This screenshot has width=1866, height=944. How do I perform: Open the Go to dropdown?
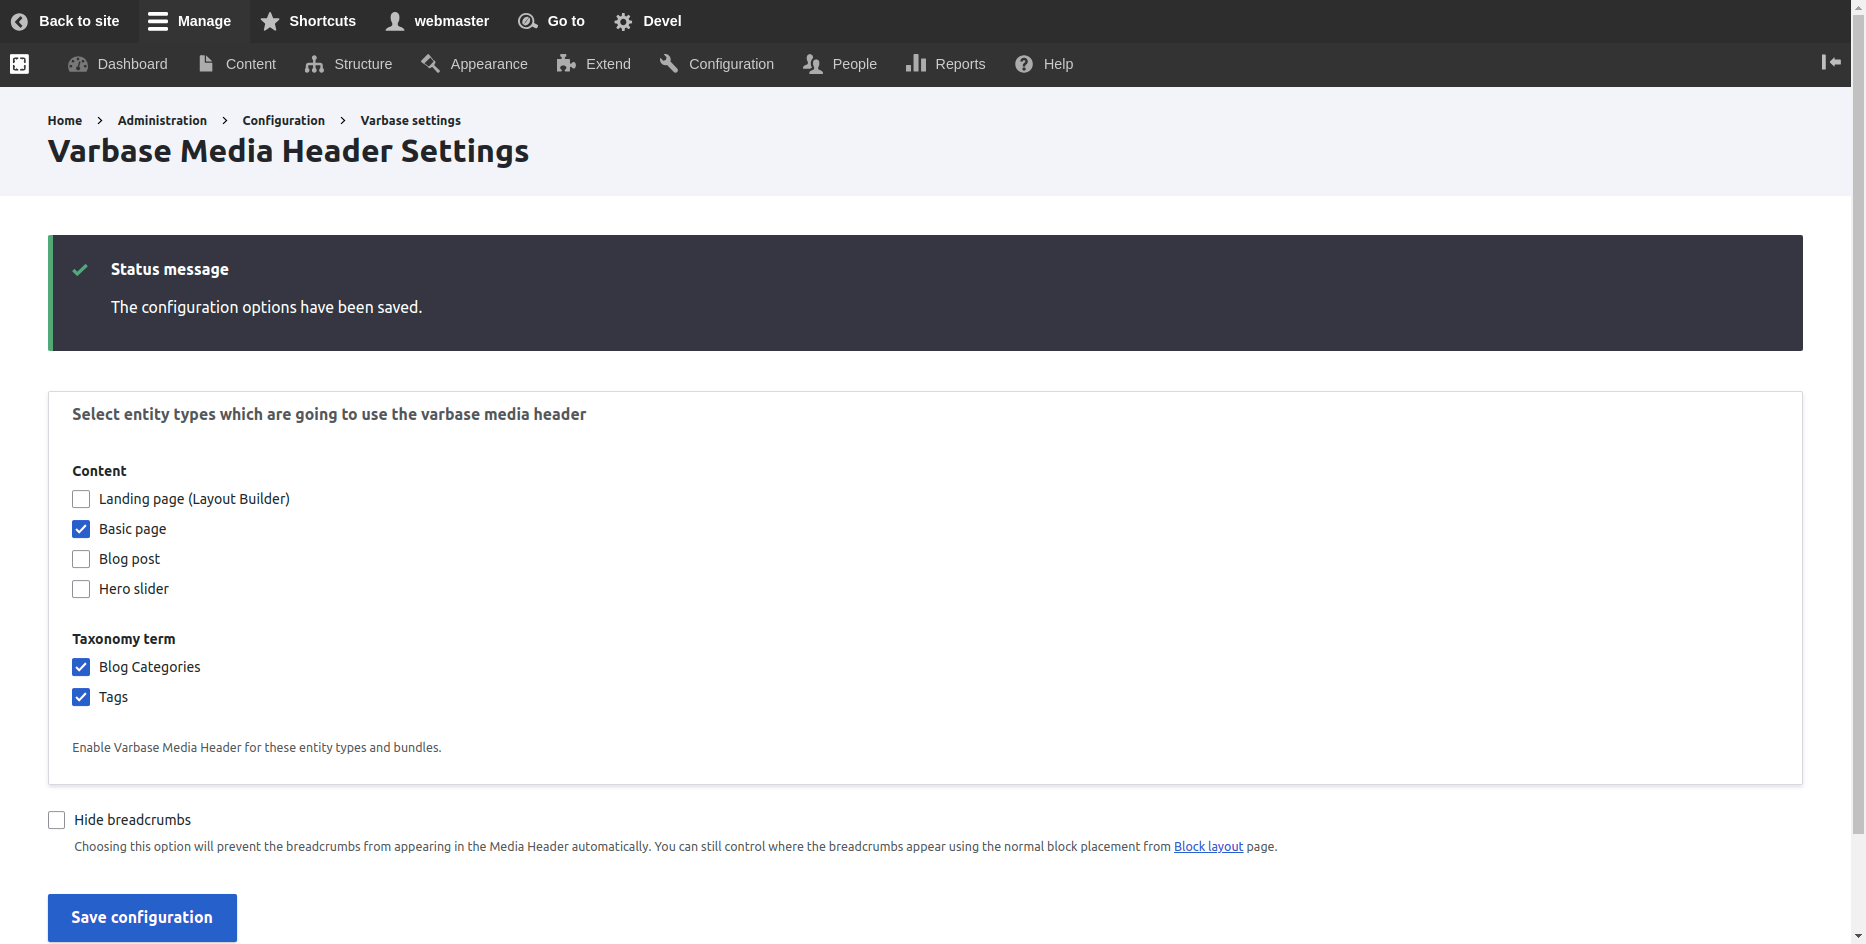pyautogui.click(x=551, y=21)
